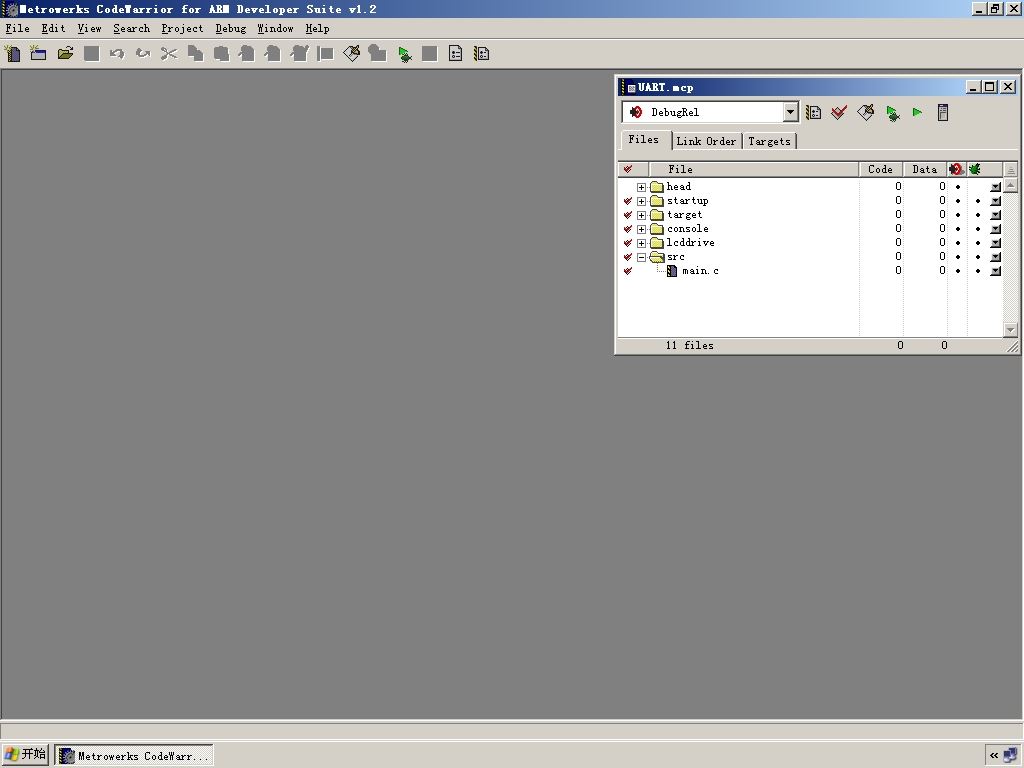Expand the console folder
Image resolution: width=1024 pixels, height=768 pixels.
click(x=641, y=229)
